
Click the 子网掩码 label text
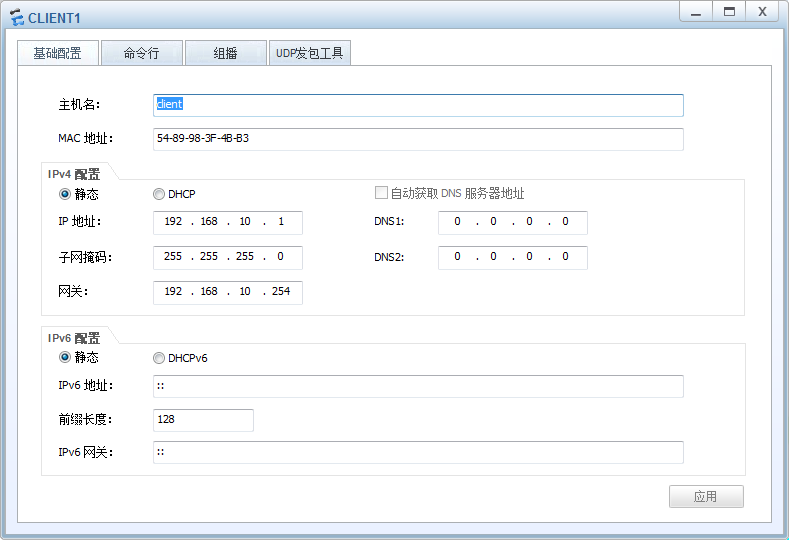coord(85,257)
